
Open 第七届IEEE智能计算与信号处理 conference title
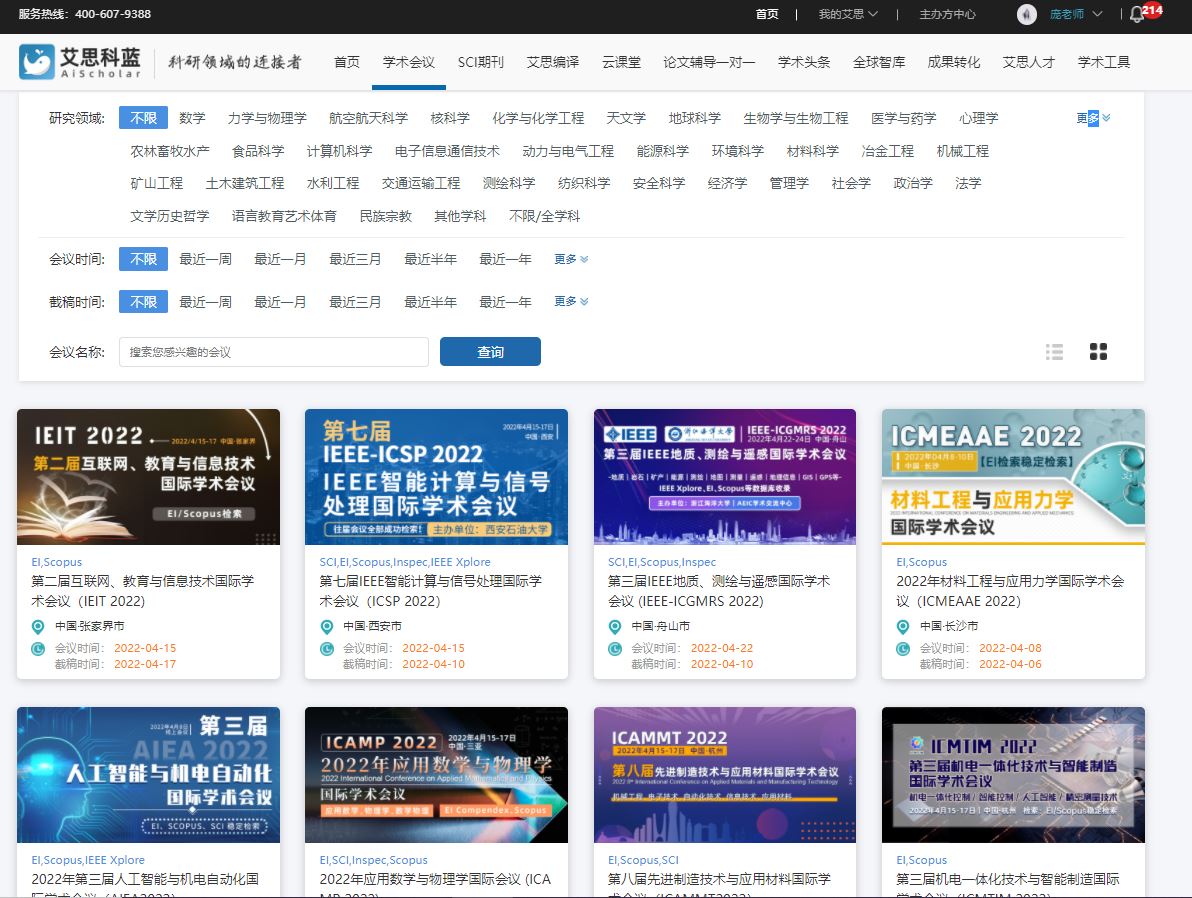pyautogui.click(x=431, y=591)
